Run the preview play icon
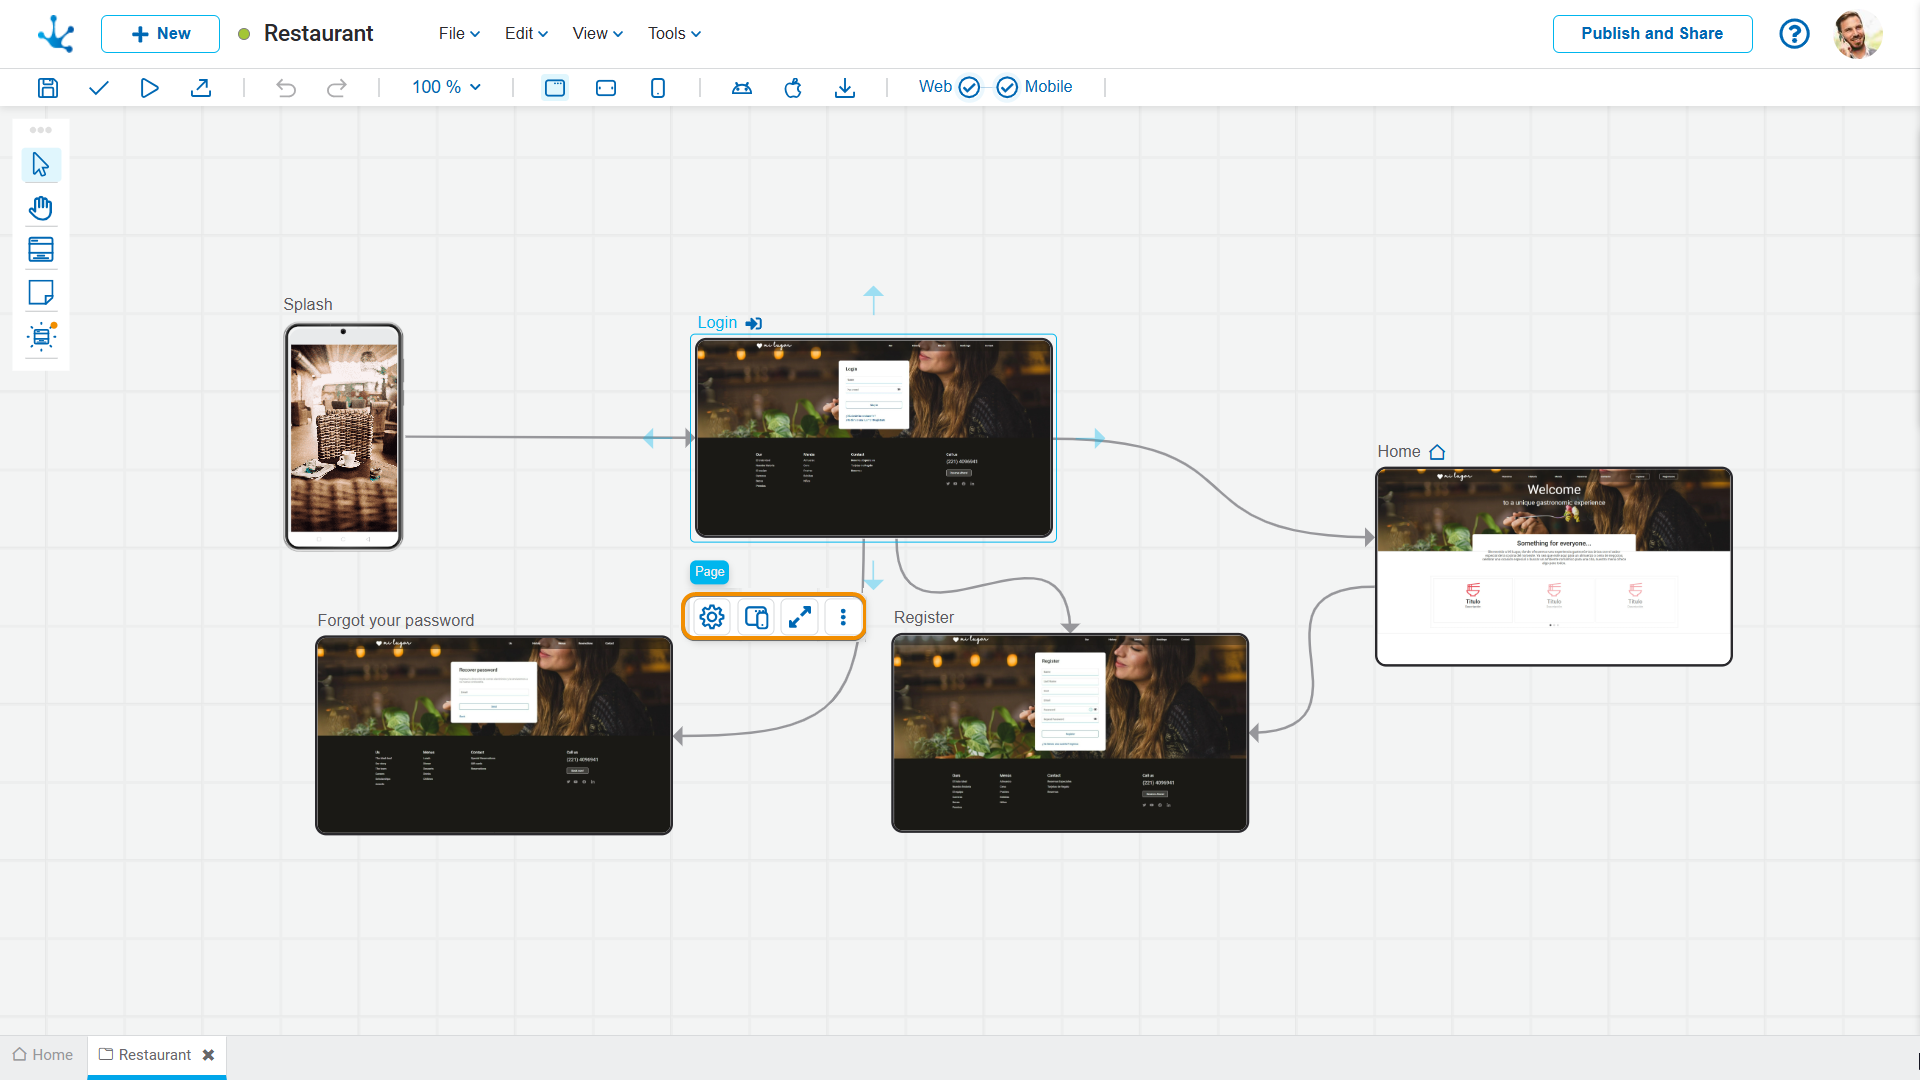The height and width of the screenshot is (1080, 1920). pos(149,88)
